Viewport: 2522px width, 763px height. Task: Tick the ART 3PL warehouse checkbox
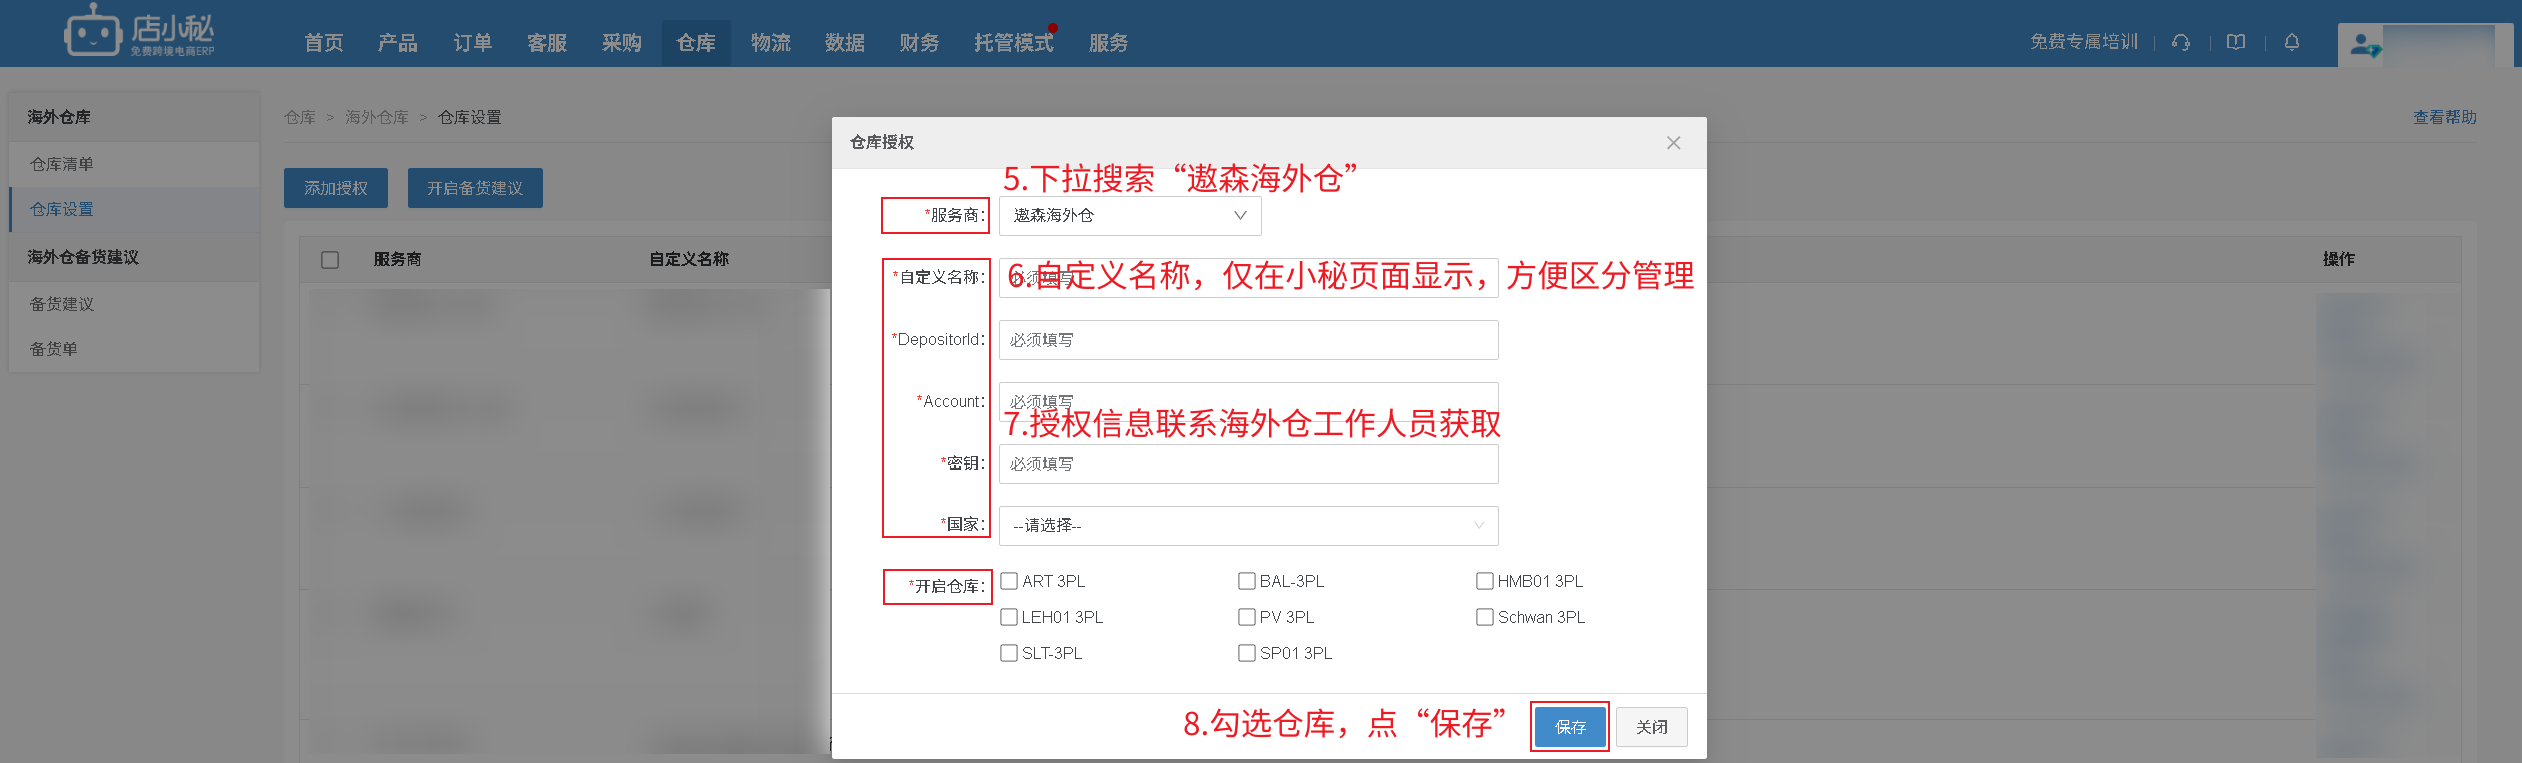[x=1009, y=581]
